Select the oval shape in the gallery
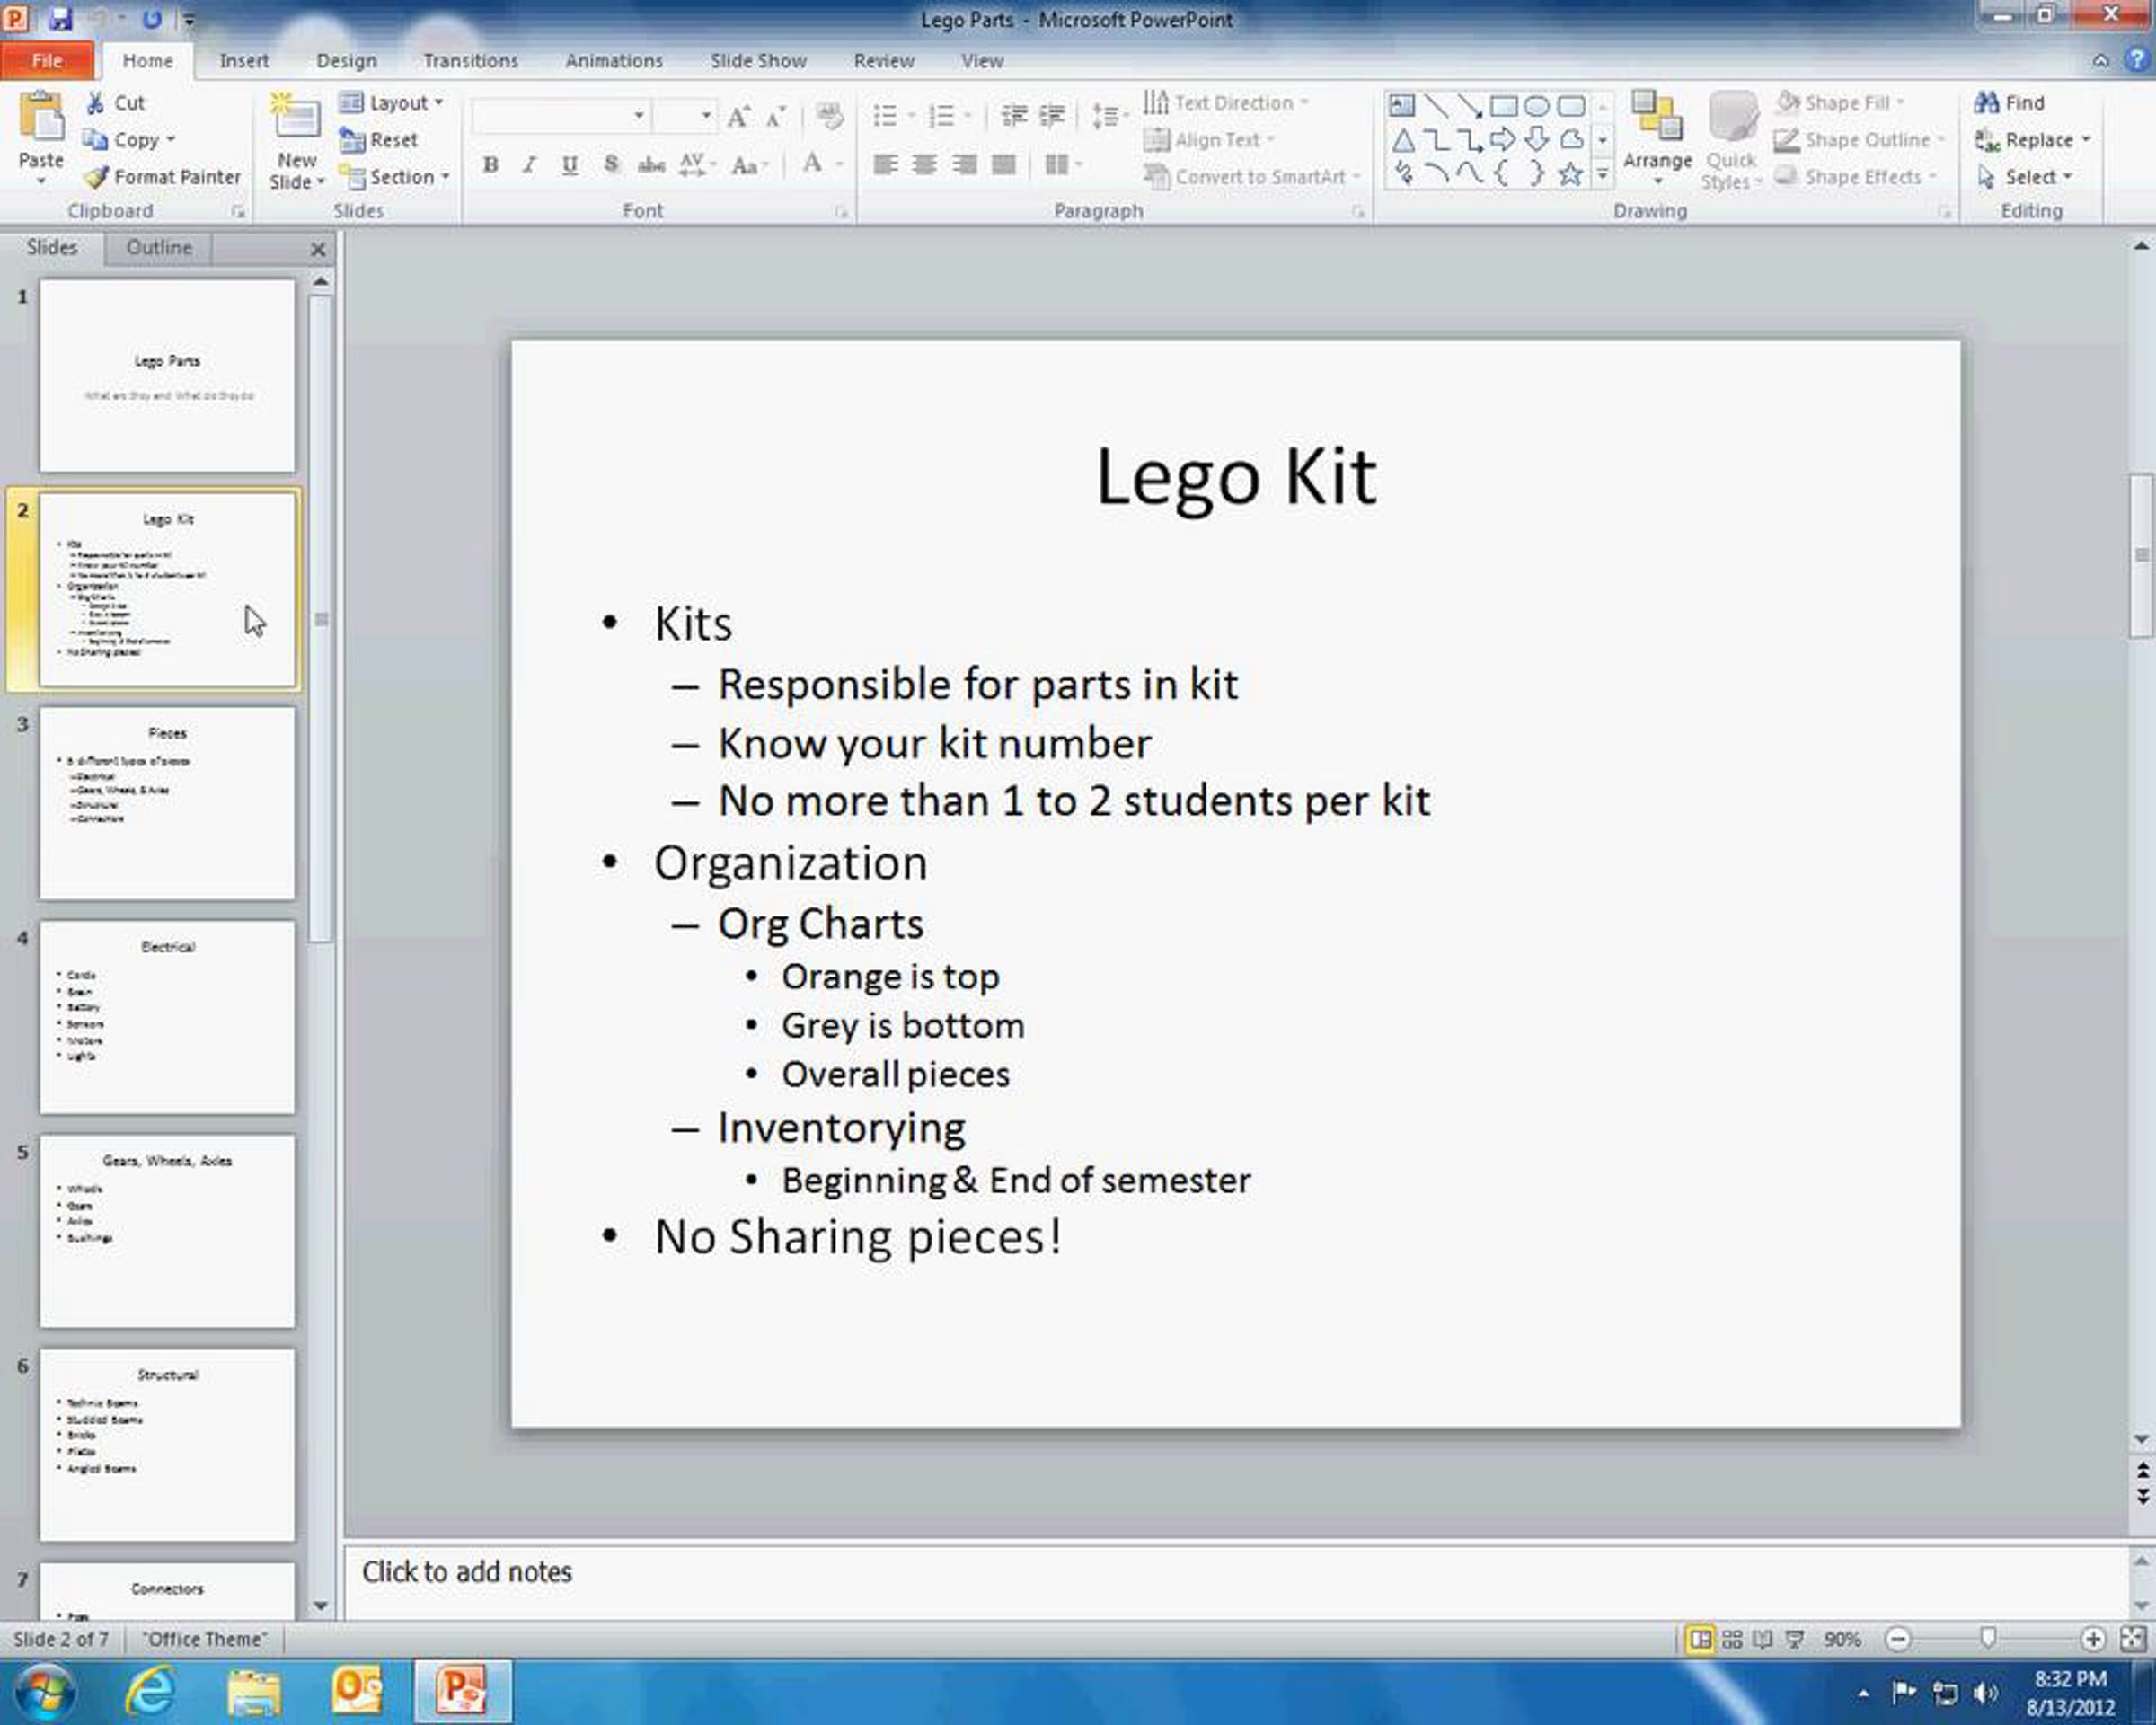 1537,106
